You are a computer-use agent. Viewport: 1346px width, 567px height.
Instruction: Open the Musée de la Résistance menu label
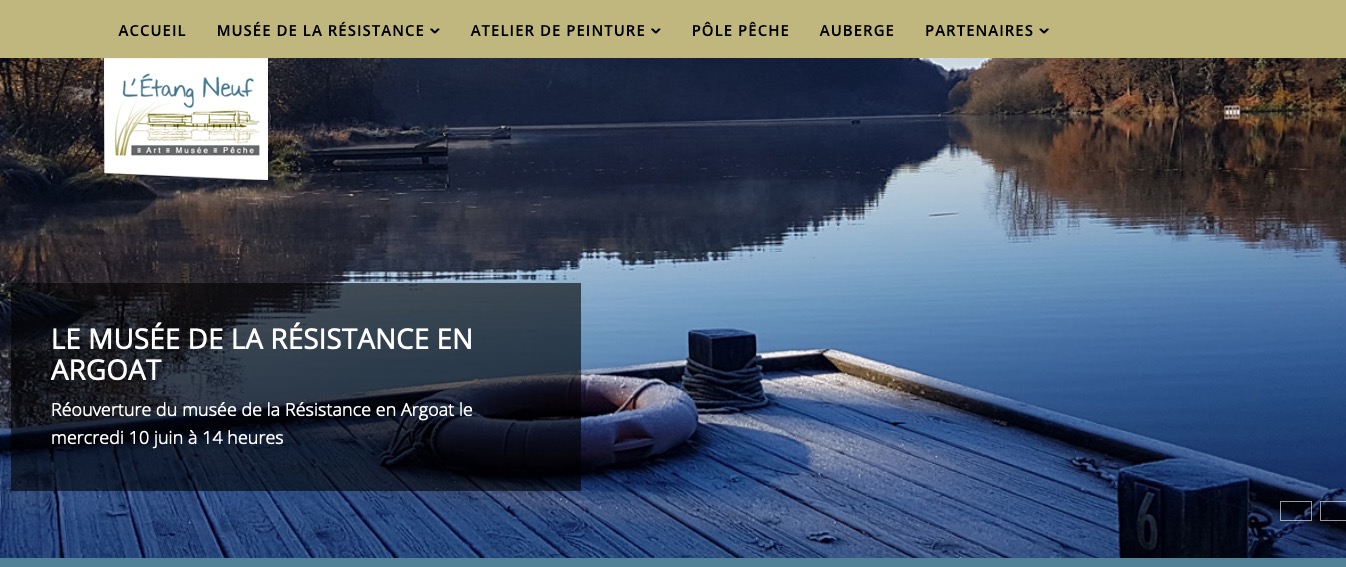(320, 30)
